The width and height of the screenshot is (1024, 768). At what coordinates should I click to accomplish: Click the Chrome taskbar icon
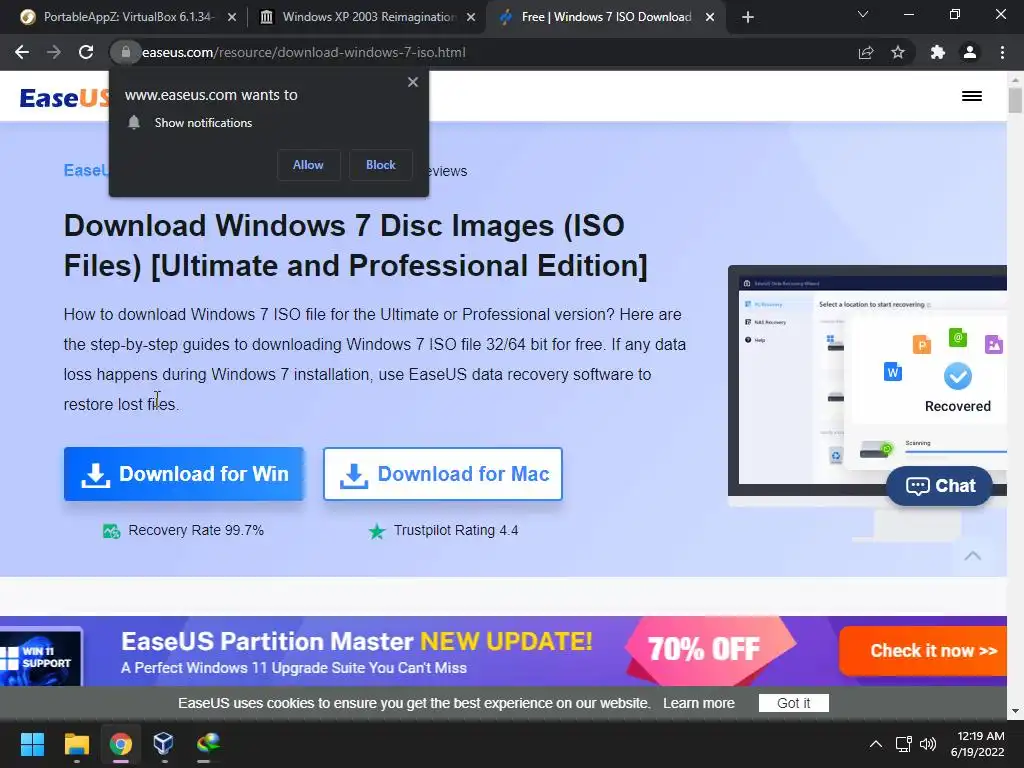click(x=121, y=744)
